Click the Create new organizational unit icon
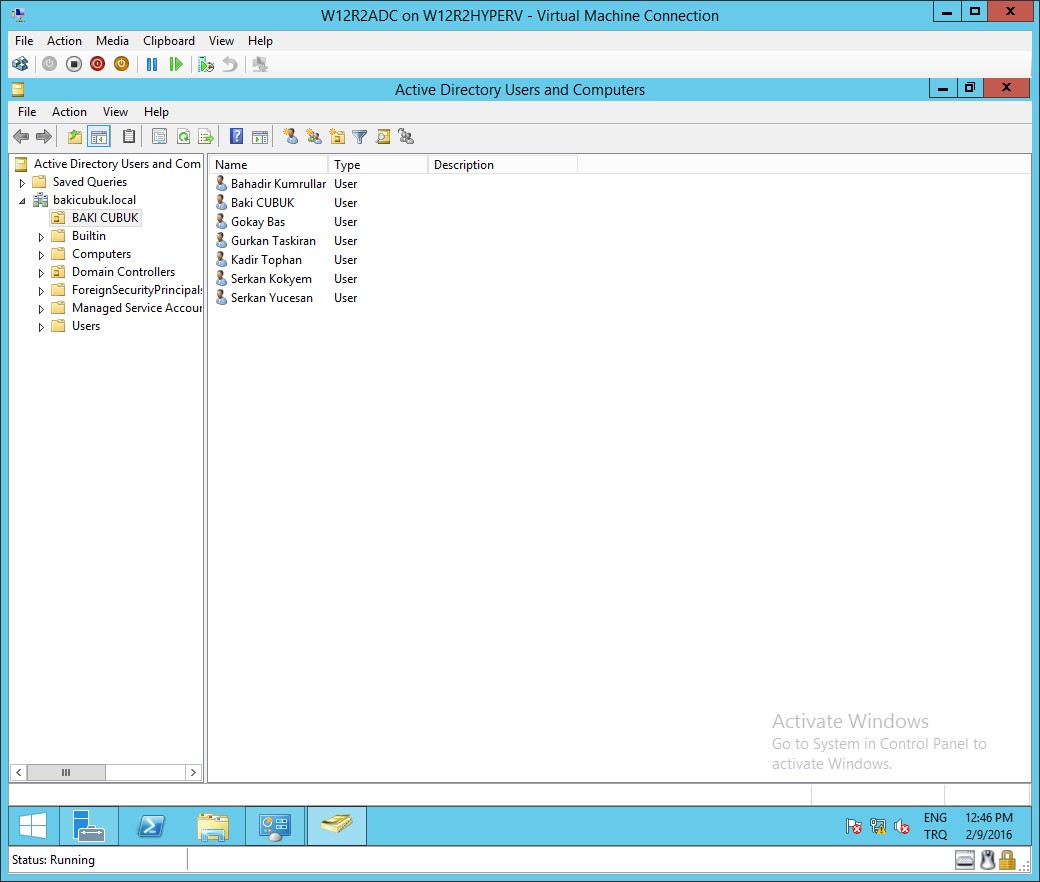This screenshot has width=1040, height=882. coord(337,137)
